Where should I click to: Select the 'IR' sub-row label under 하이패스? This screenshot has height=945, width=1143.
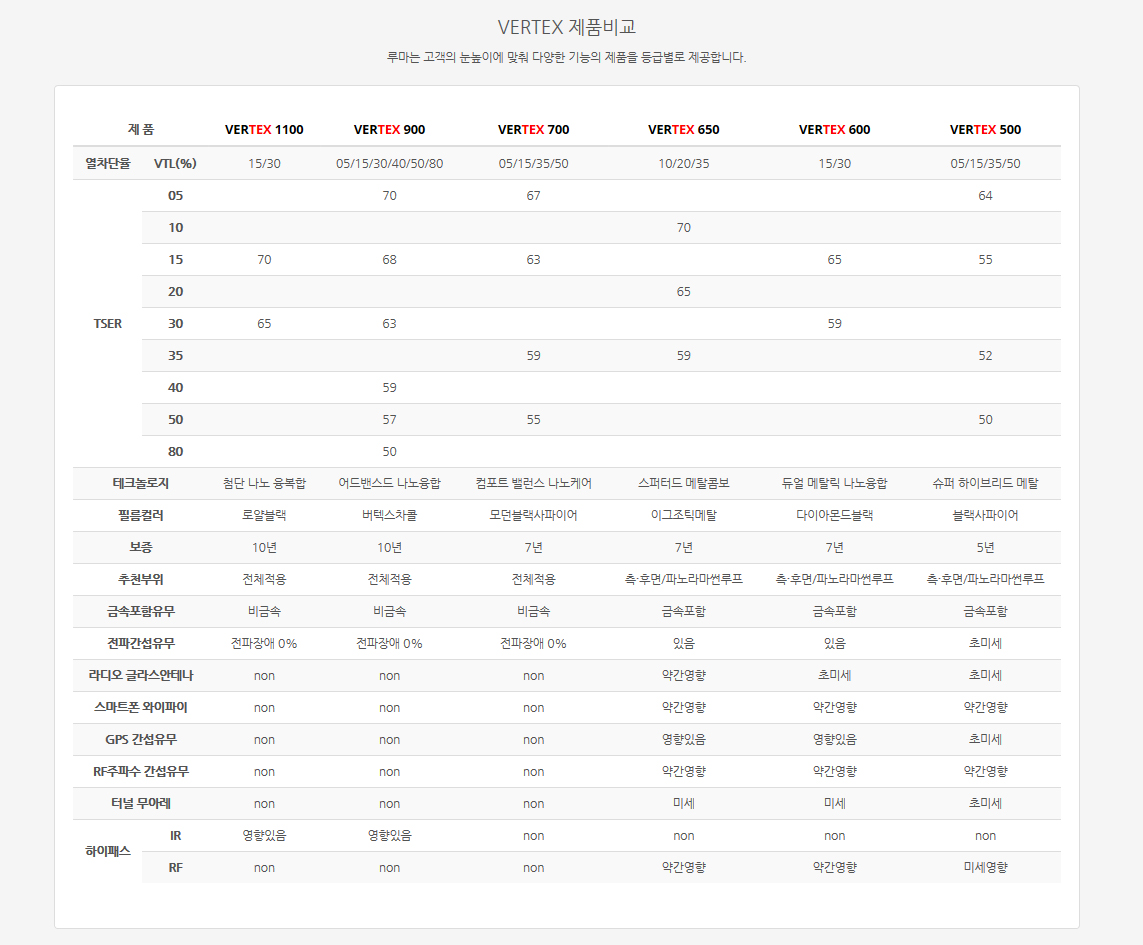[176, 836]
